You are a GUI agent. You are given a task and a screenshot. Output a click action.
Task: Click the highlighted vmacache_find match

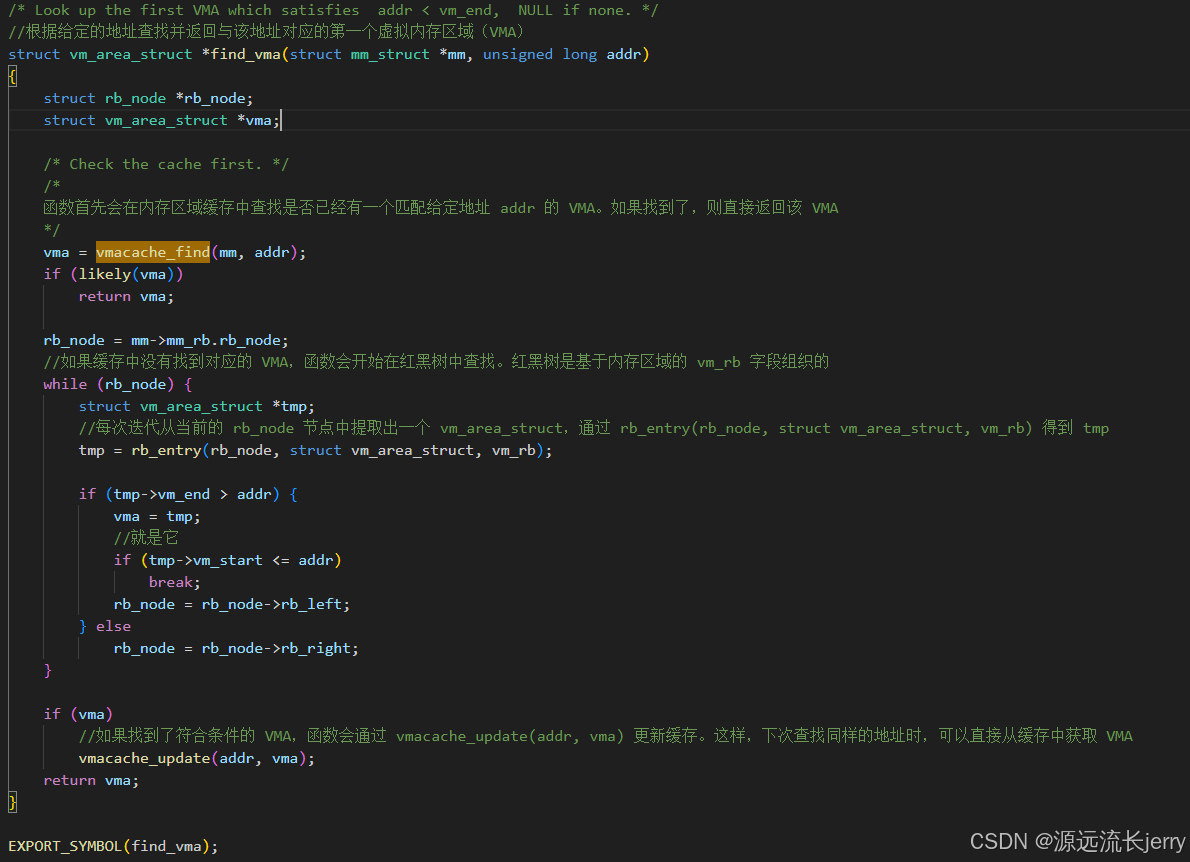tap(152, 251)
